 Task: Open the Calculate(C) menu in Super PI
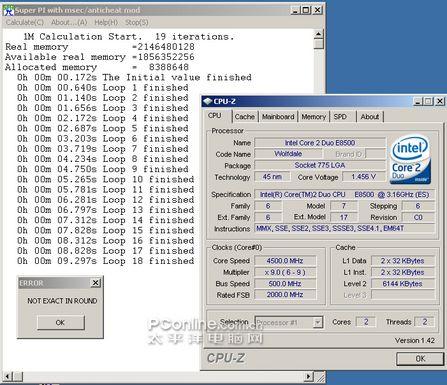(x=24, y=22)
